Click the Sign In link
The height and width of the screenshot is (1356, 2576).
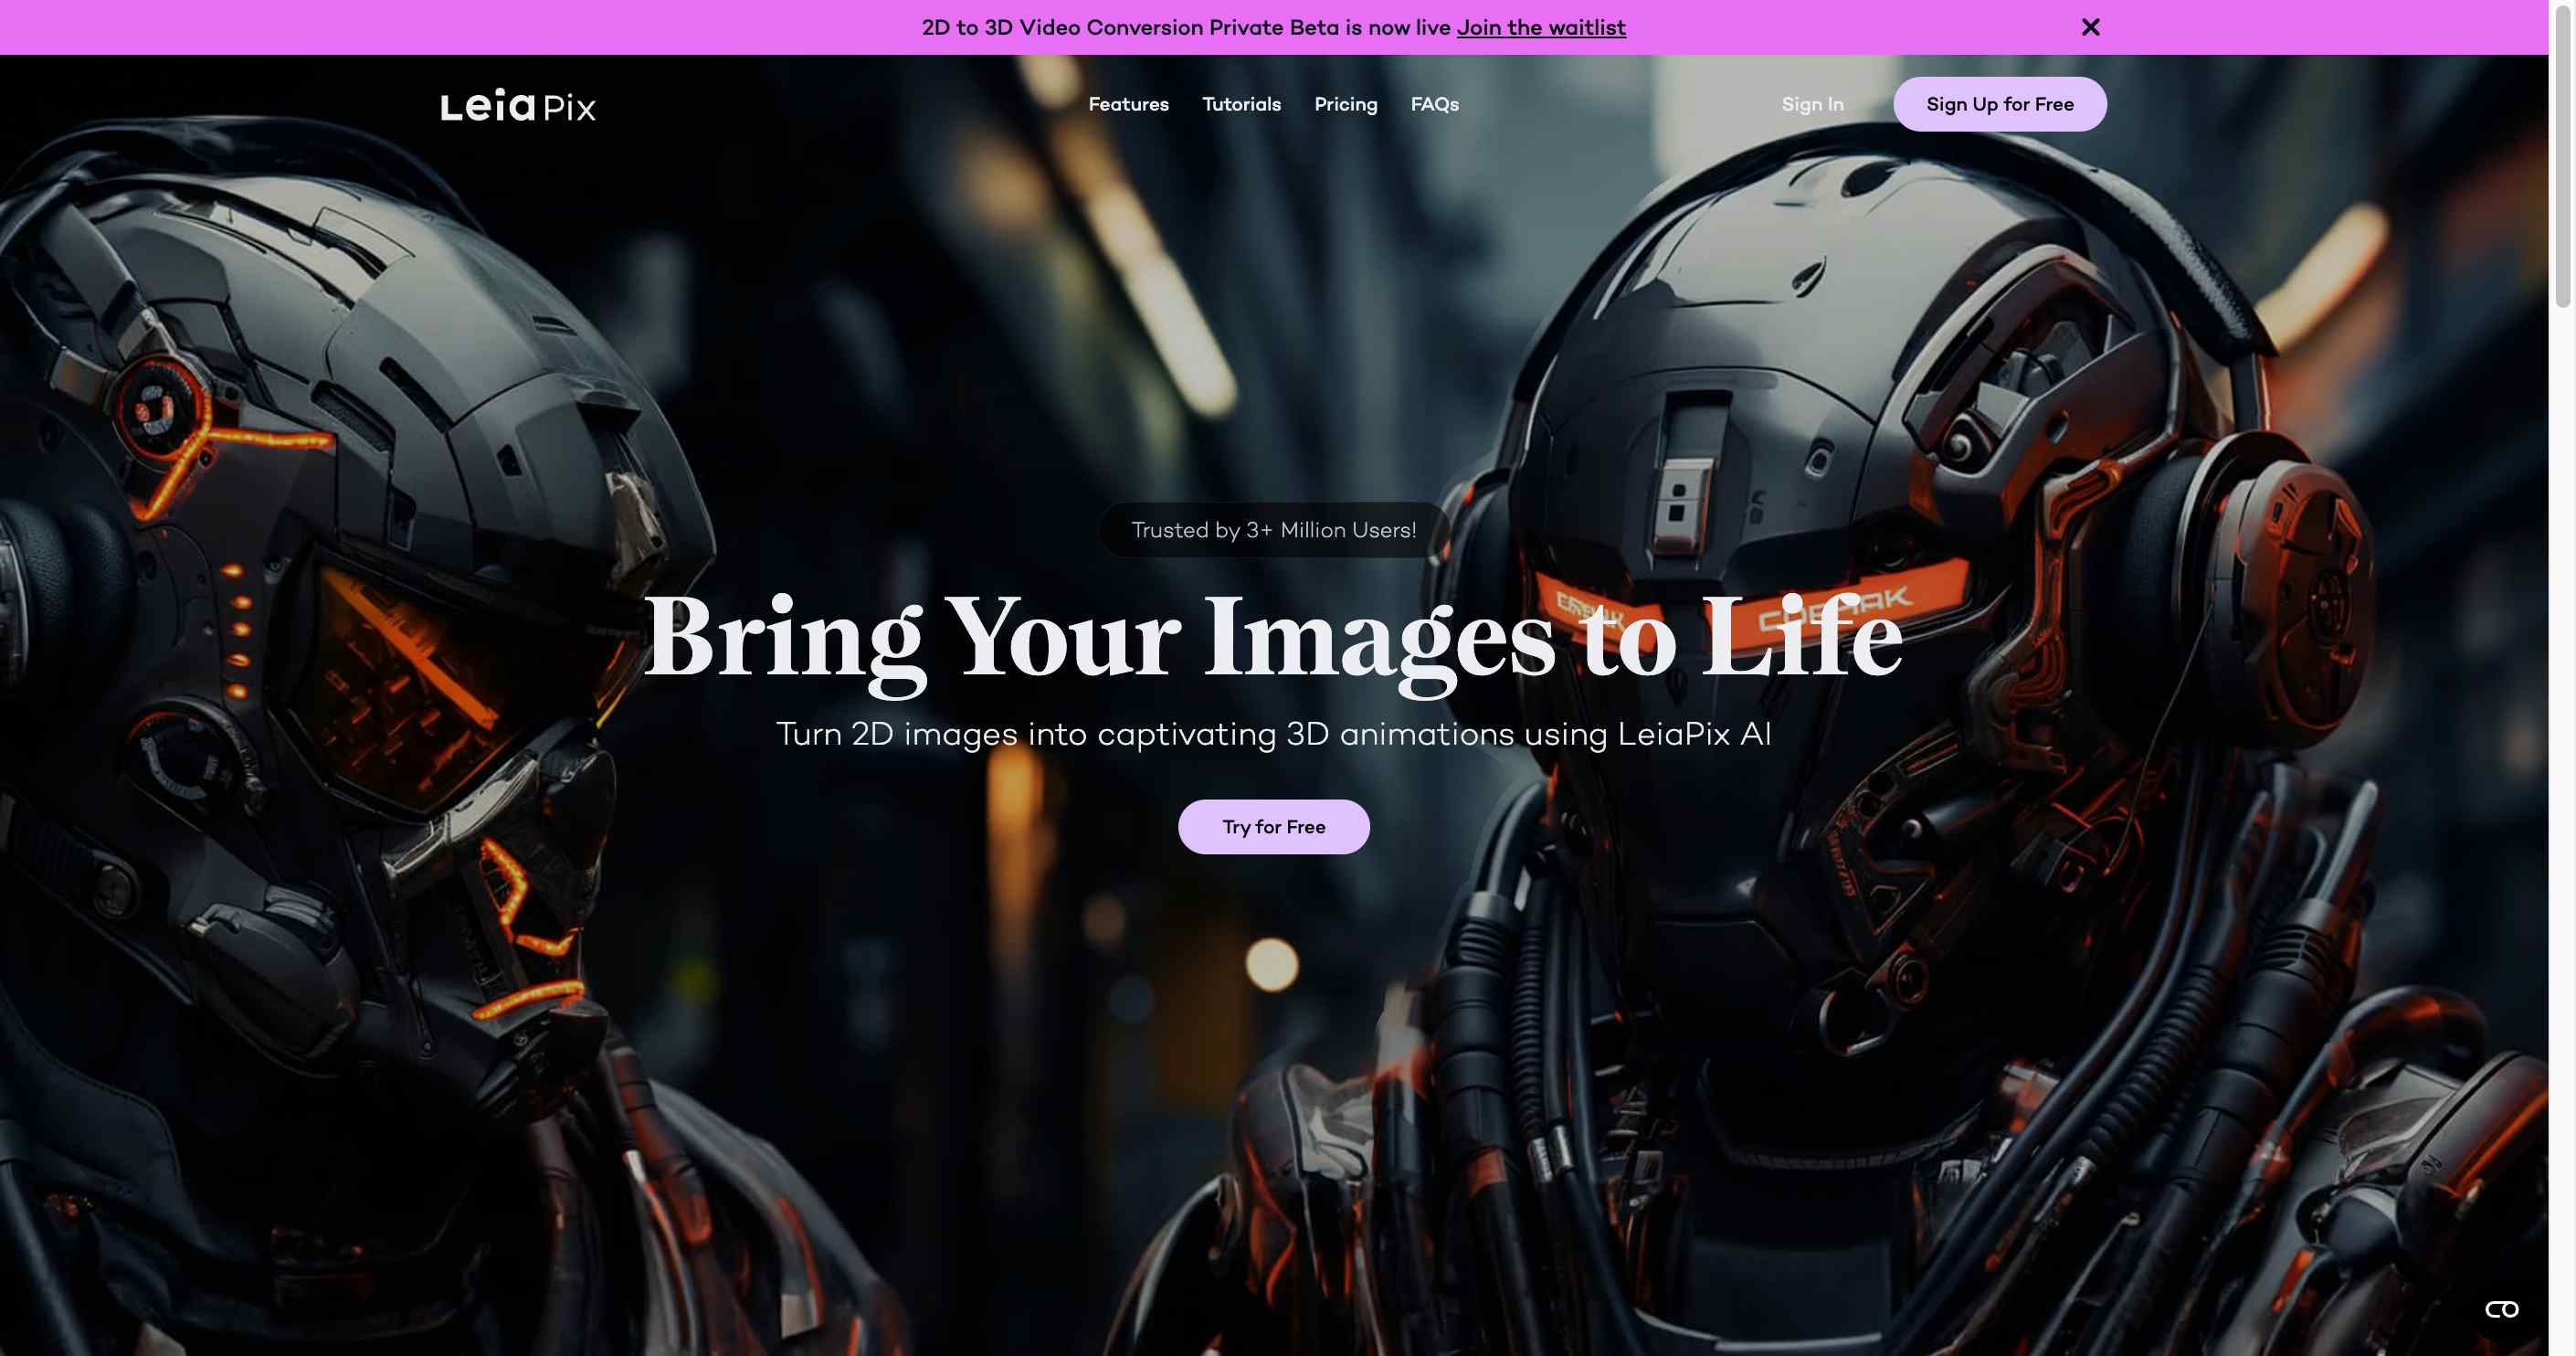point(1812,104)
